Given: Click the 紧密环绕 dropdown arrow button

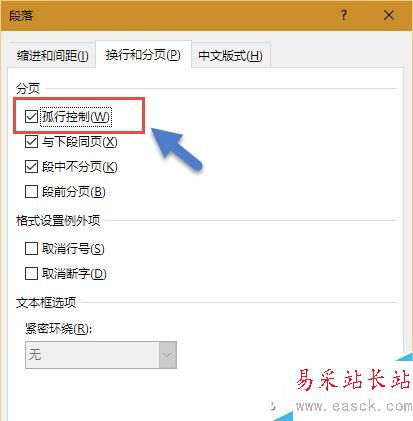Looking at the screenshot, I should (x=167, y=355).
